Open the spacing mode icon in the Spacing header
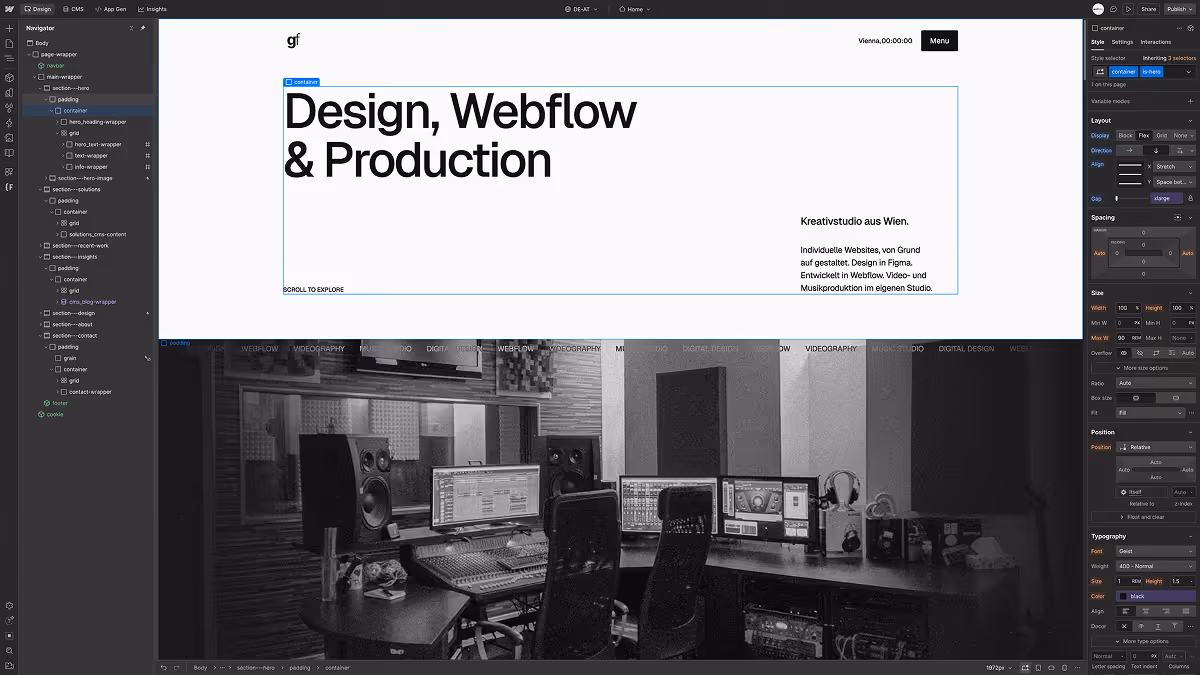 1177,217
